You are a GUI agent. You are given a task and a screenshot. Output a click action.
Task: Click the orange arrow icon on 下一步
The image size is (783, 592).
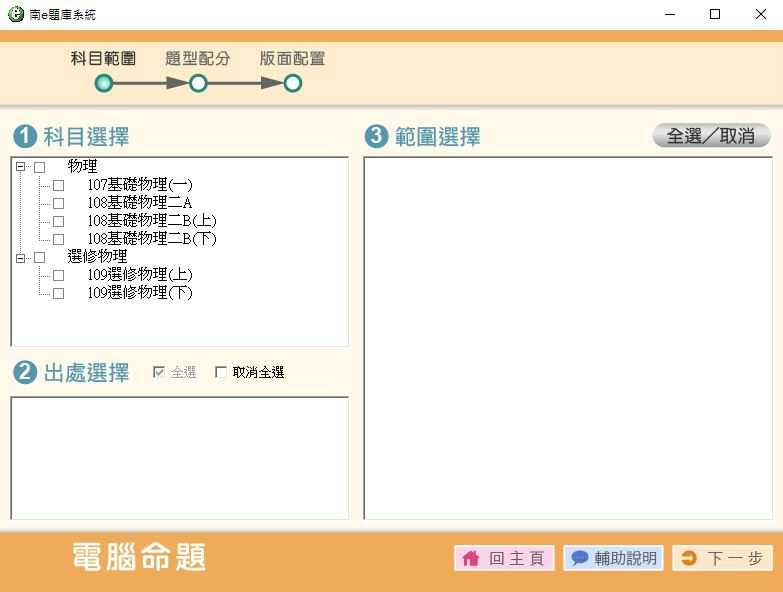[689, 558]
